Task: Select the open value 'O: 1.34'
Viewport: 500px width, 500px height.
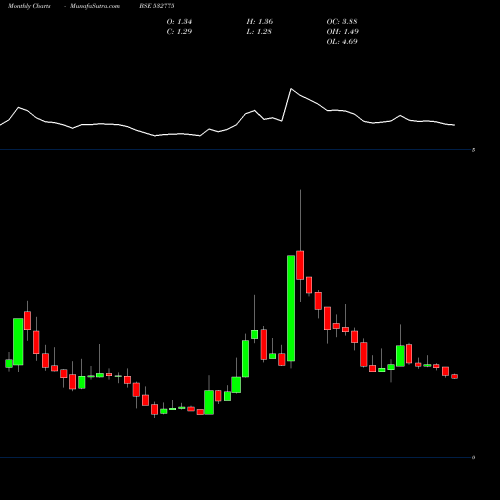Action: [x=179, y=22]
